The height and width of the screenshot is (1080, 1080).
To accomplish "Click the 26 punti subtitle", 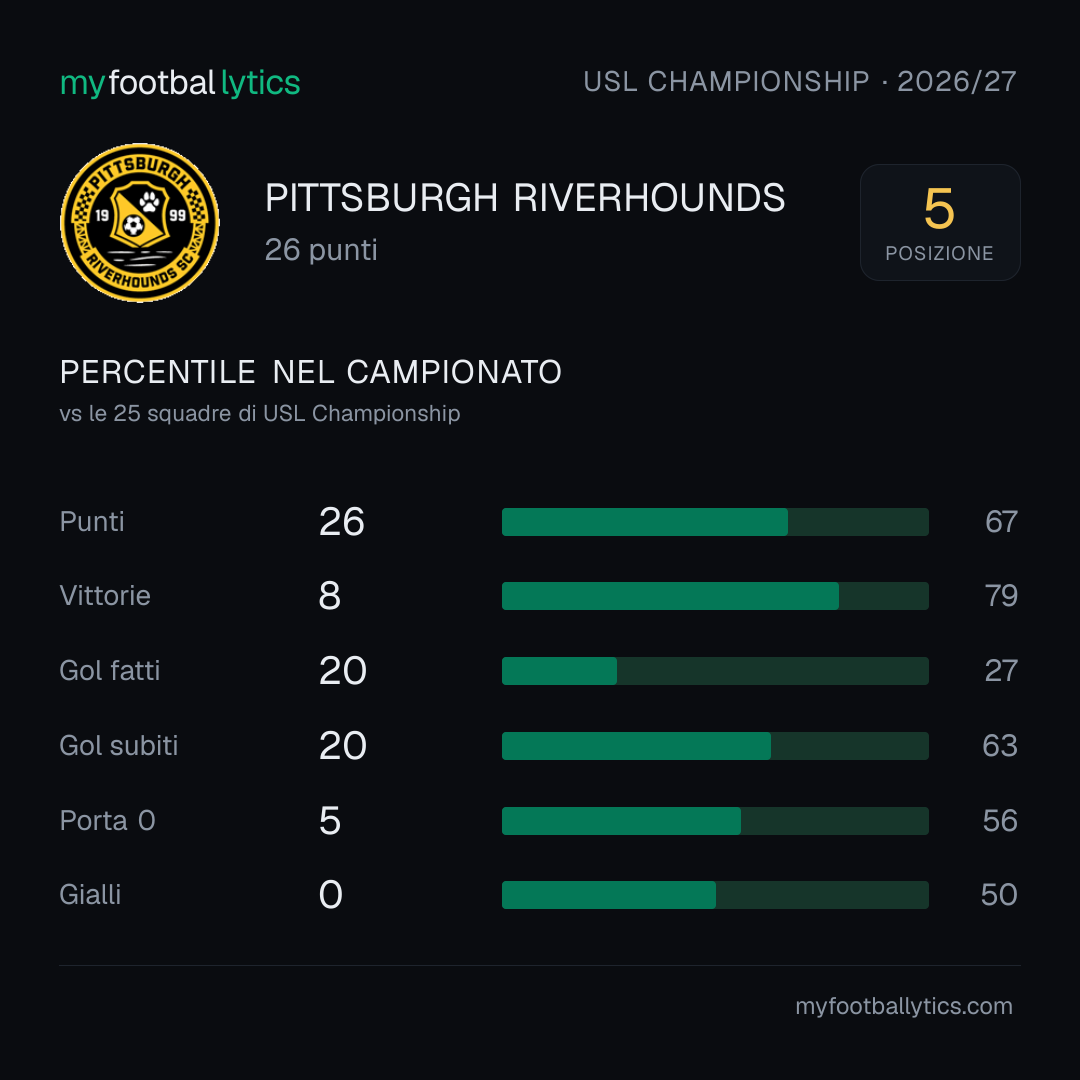I will pyautogui.click(x=321, y=250).
